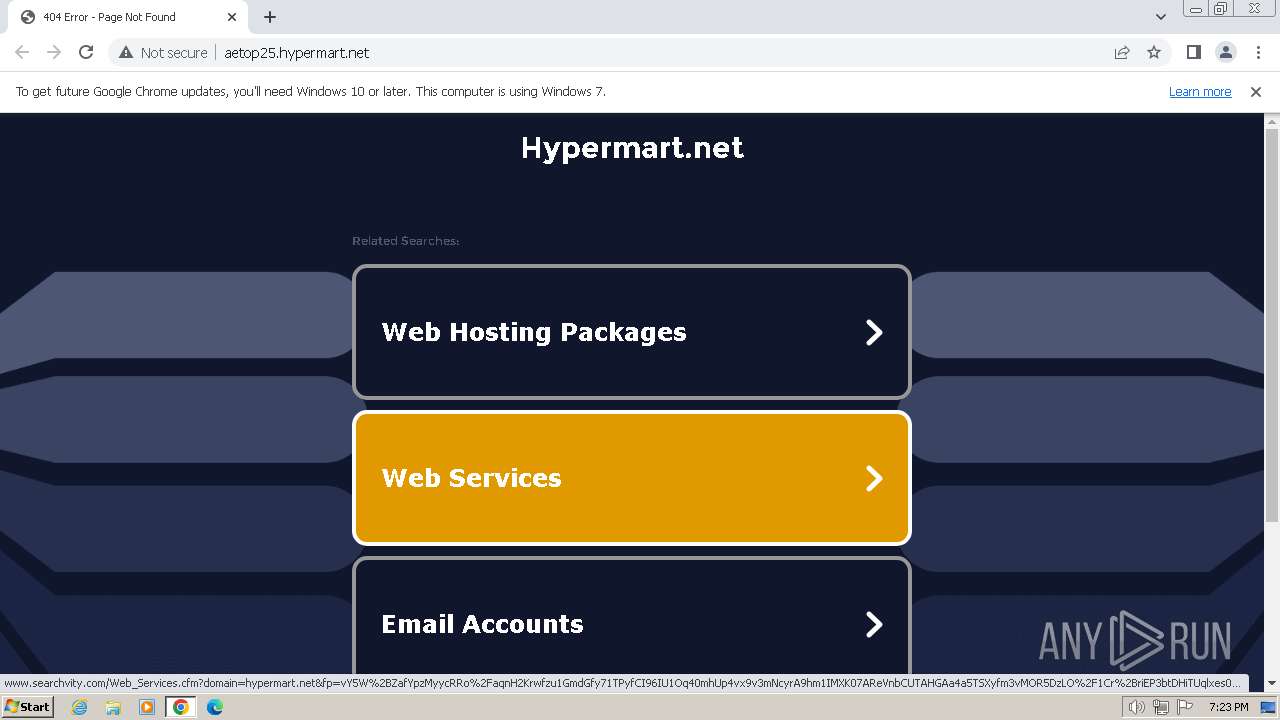Open a new browser tab
This screenshot has height=720, width=1280.
click(270, 17)
